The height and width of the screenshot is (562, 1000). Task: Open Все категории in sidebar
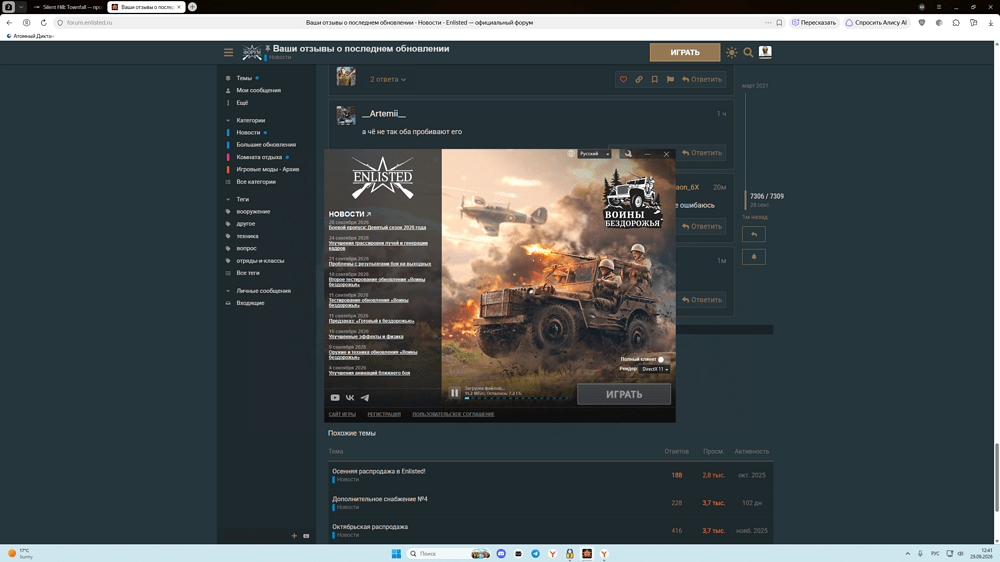pyautogui.click(x=256, y=182)
